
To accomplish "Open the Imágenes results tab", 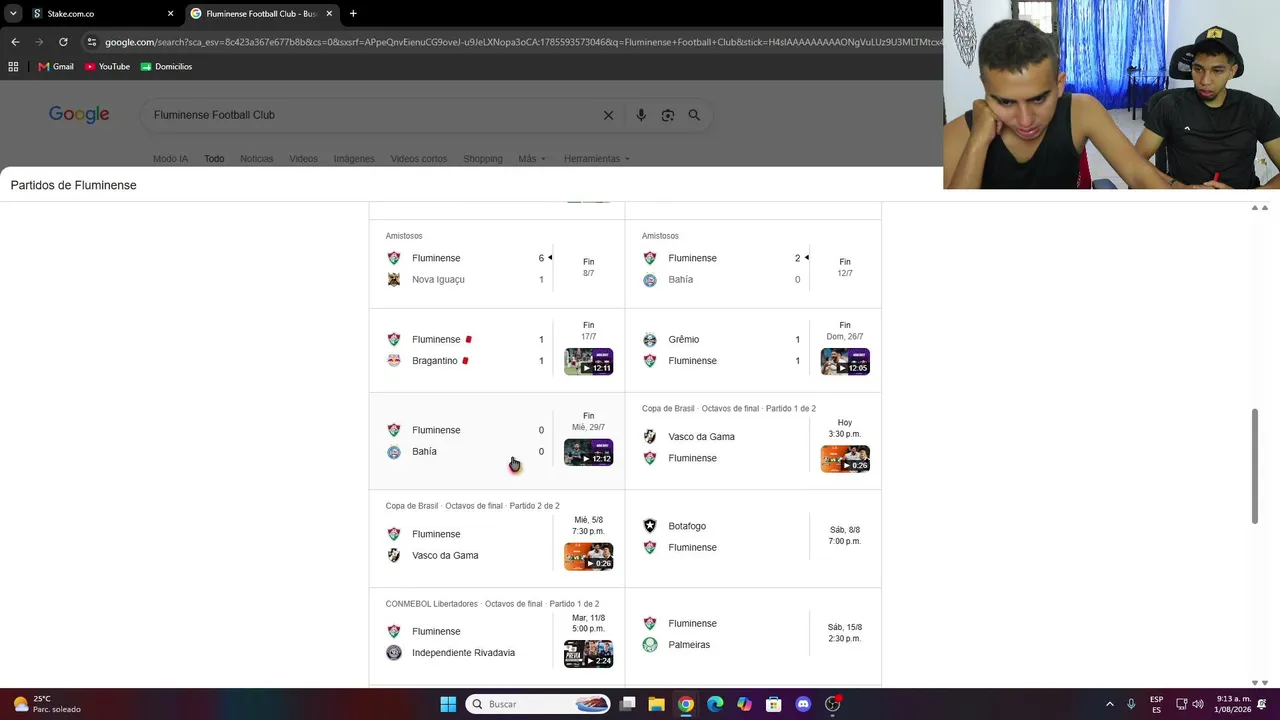I will (x=354, y=159).
